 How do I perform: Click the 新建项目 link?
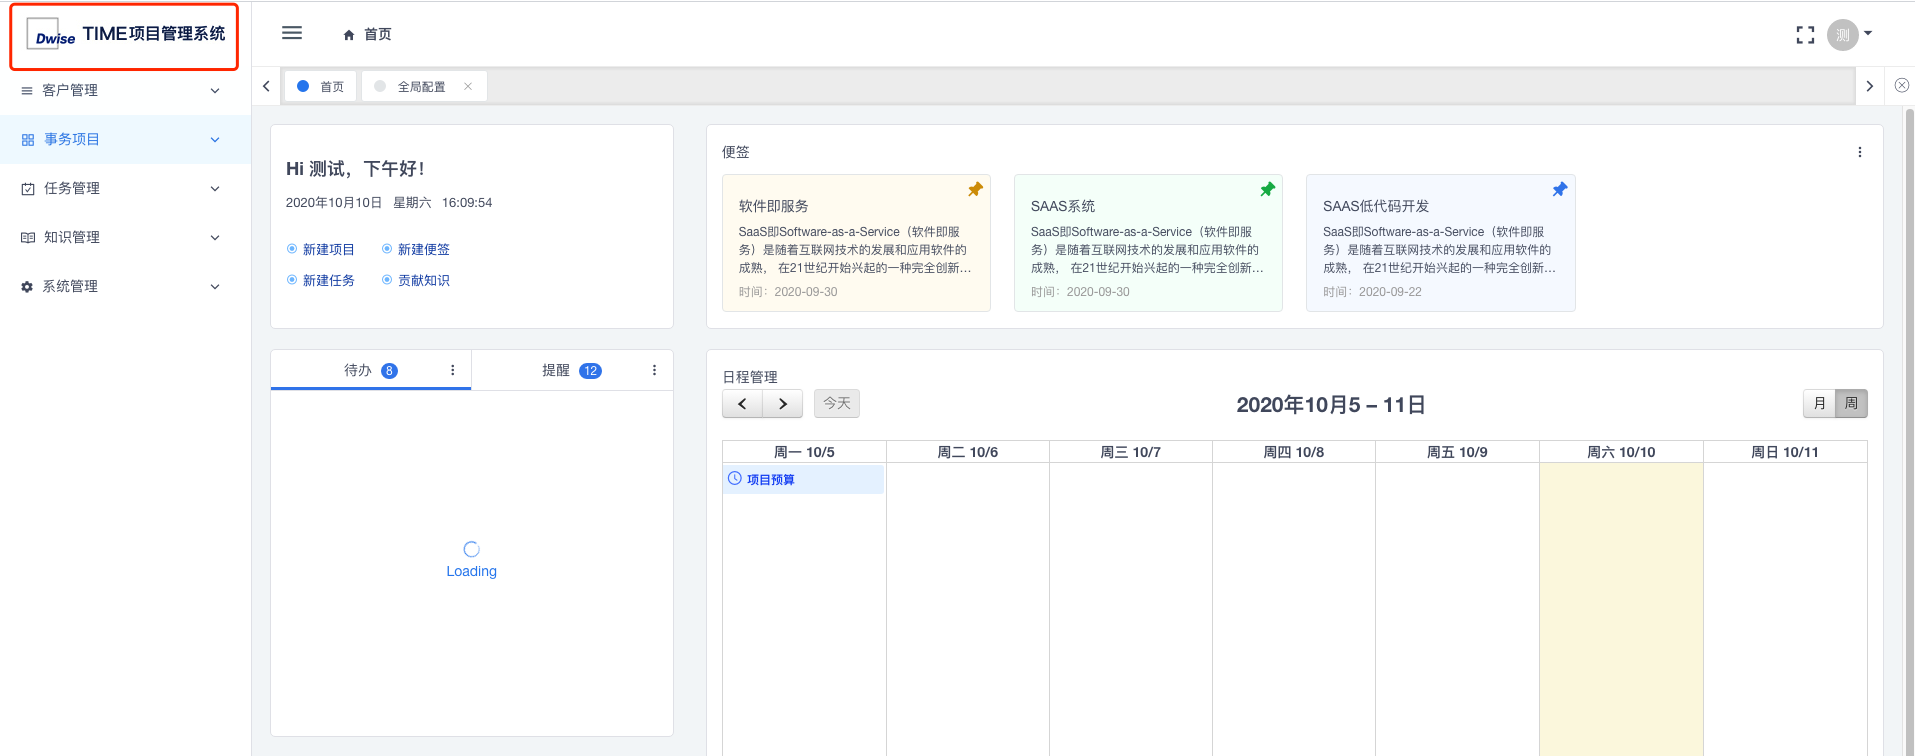tap(329, 250)
